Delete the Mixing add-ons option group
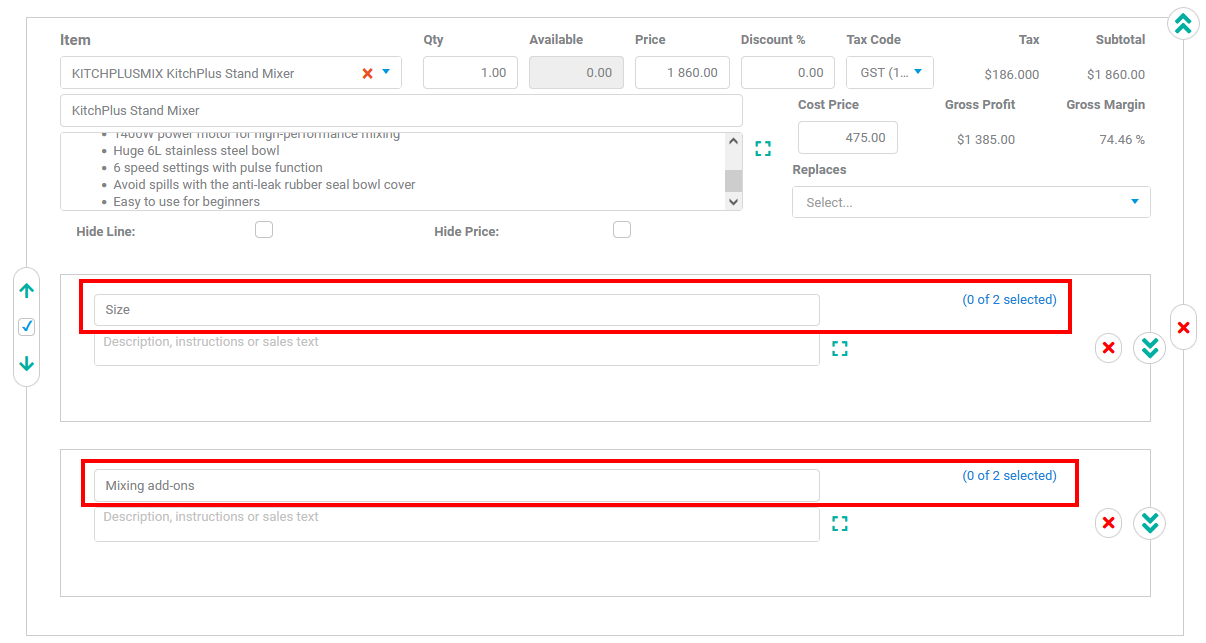Viewport: 1206px width, 643px height. click(x=1108, y=523)
